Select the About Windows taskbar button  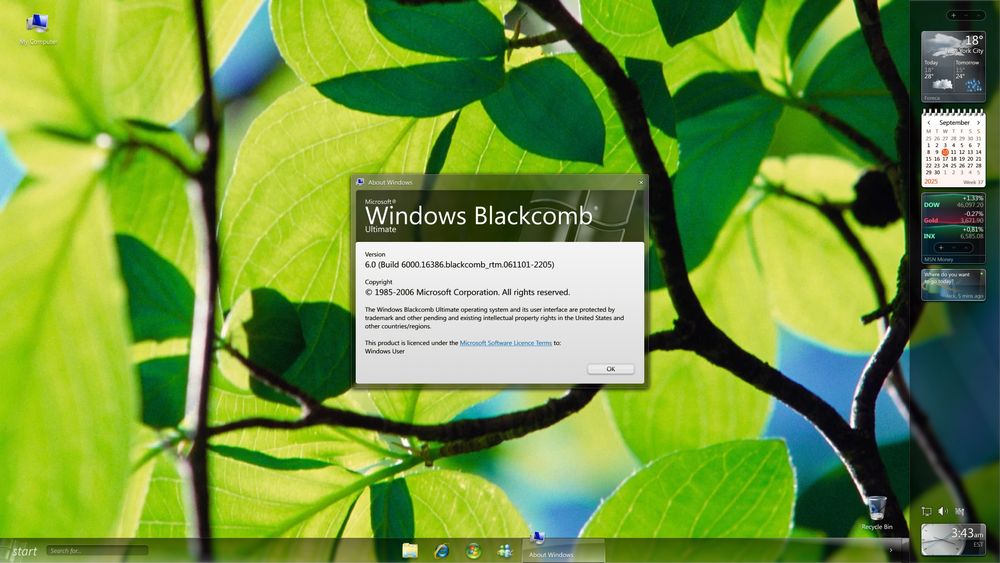(563, 550)
